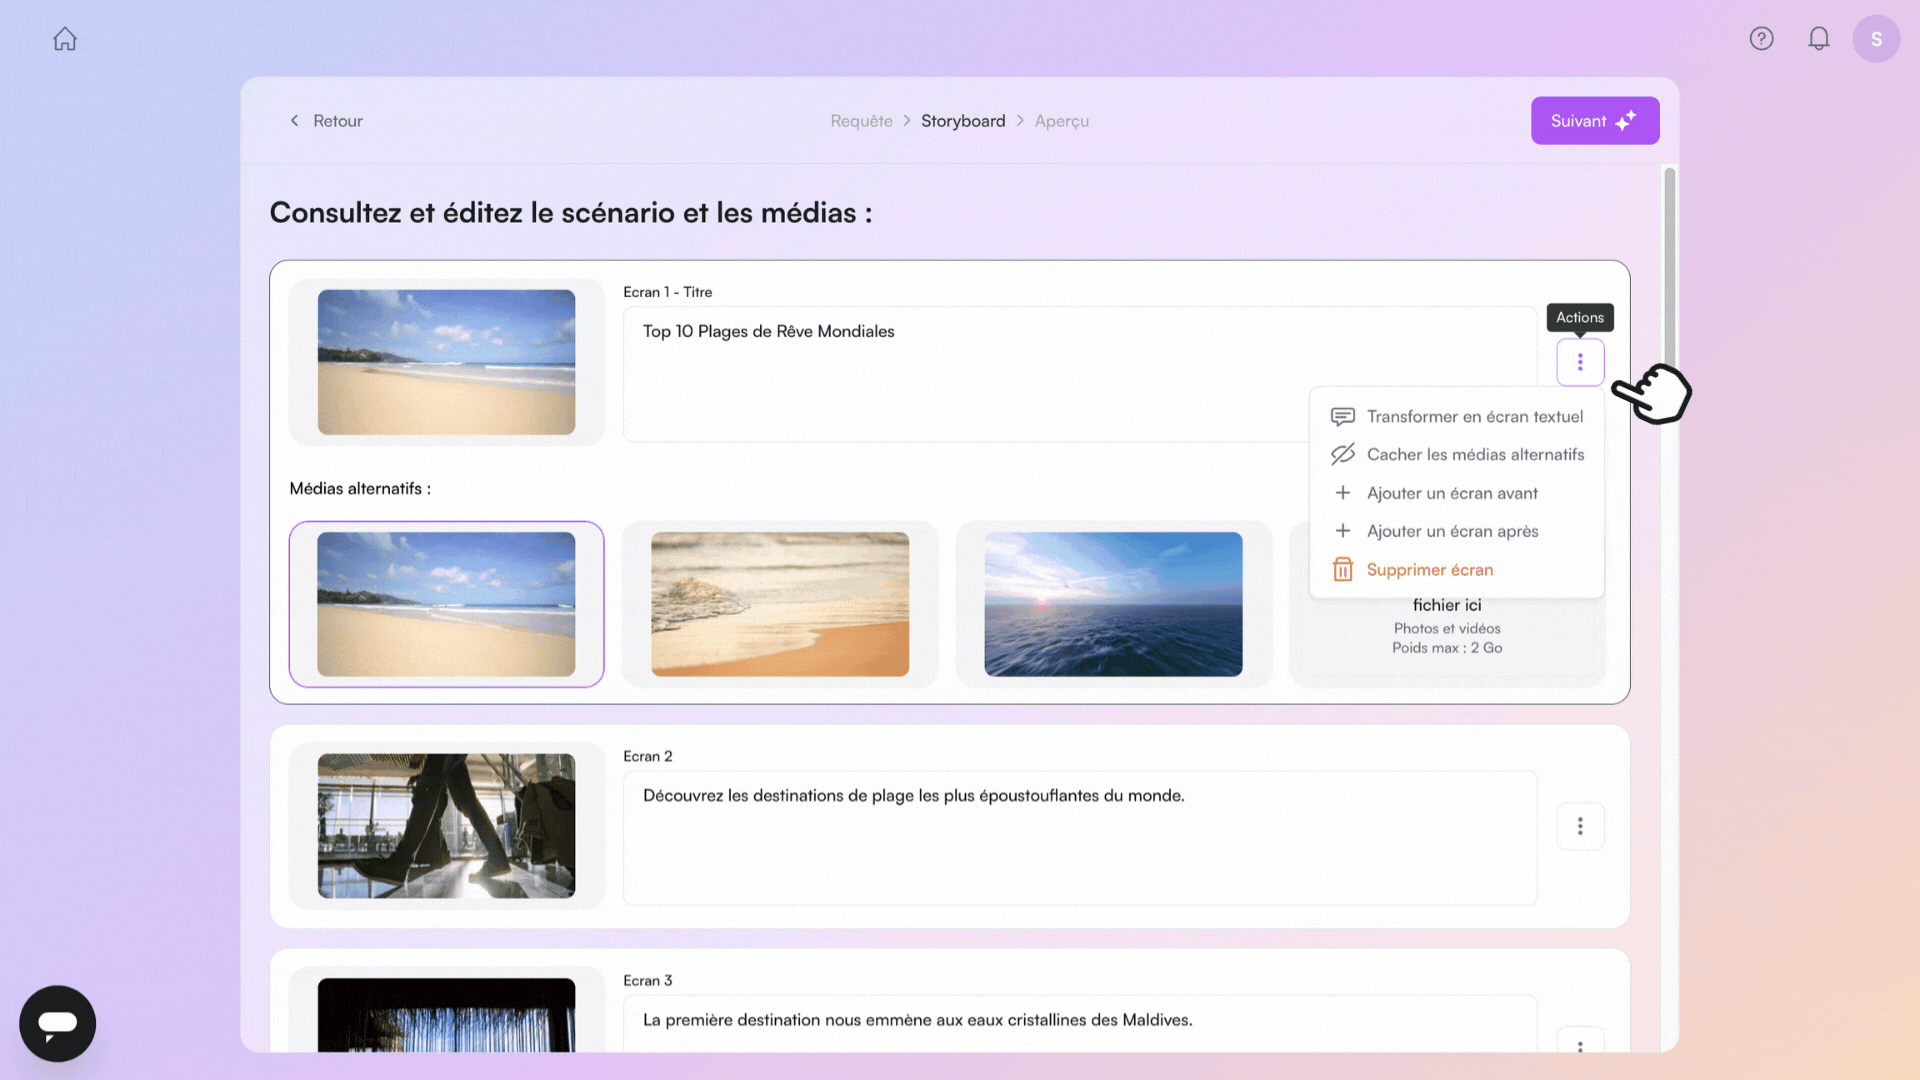
Task: Choose Ajouter un écran avant
Action: (x=1457, y=493)
